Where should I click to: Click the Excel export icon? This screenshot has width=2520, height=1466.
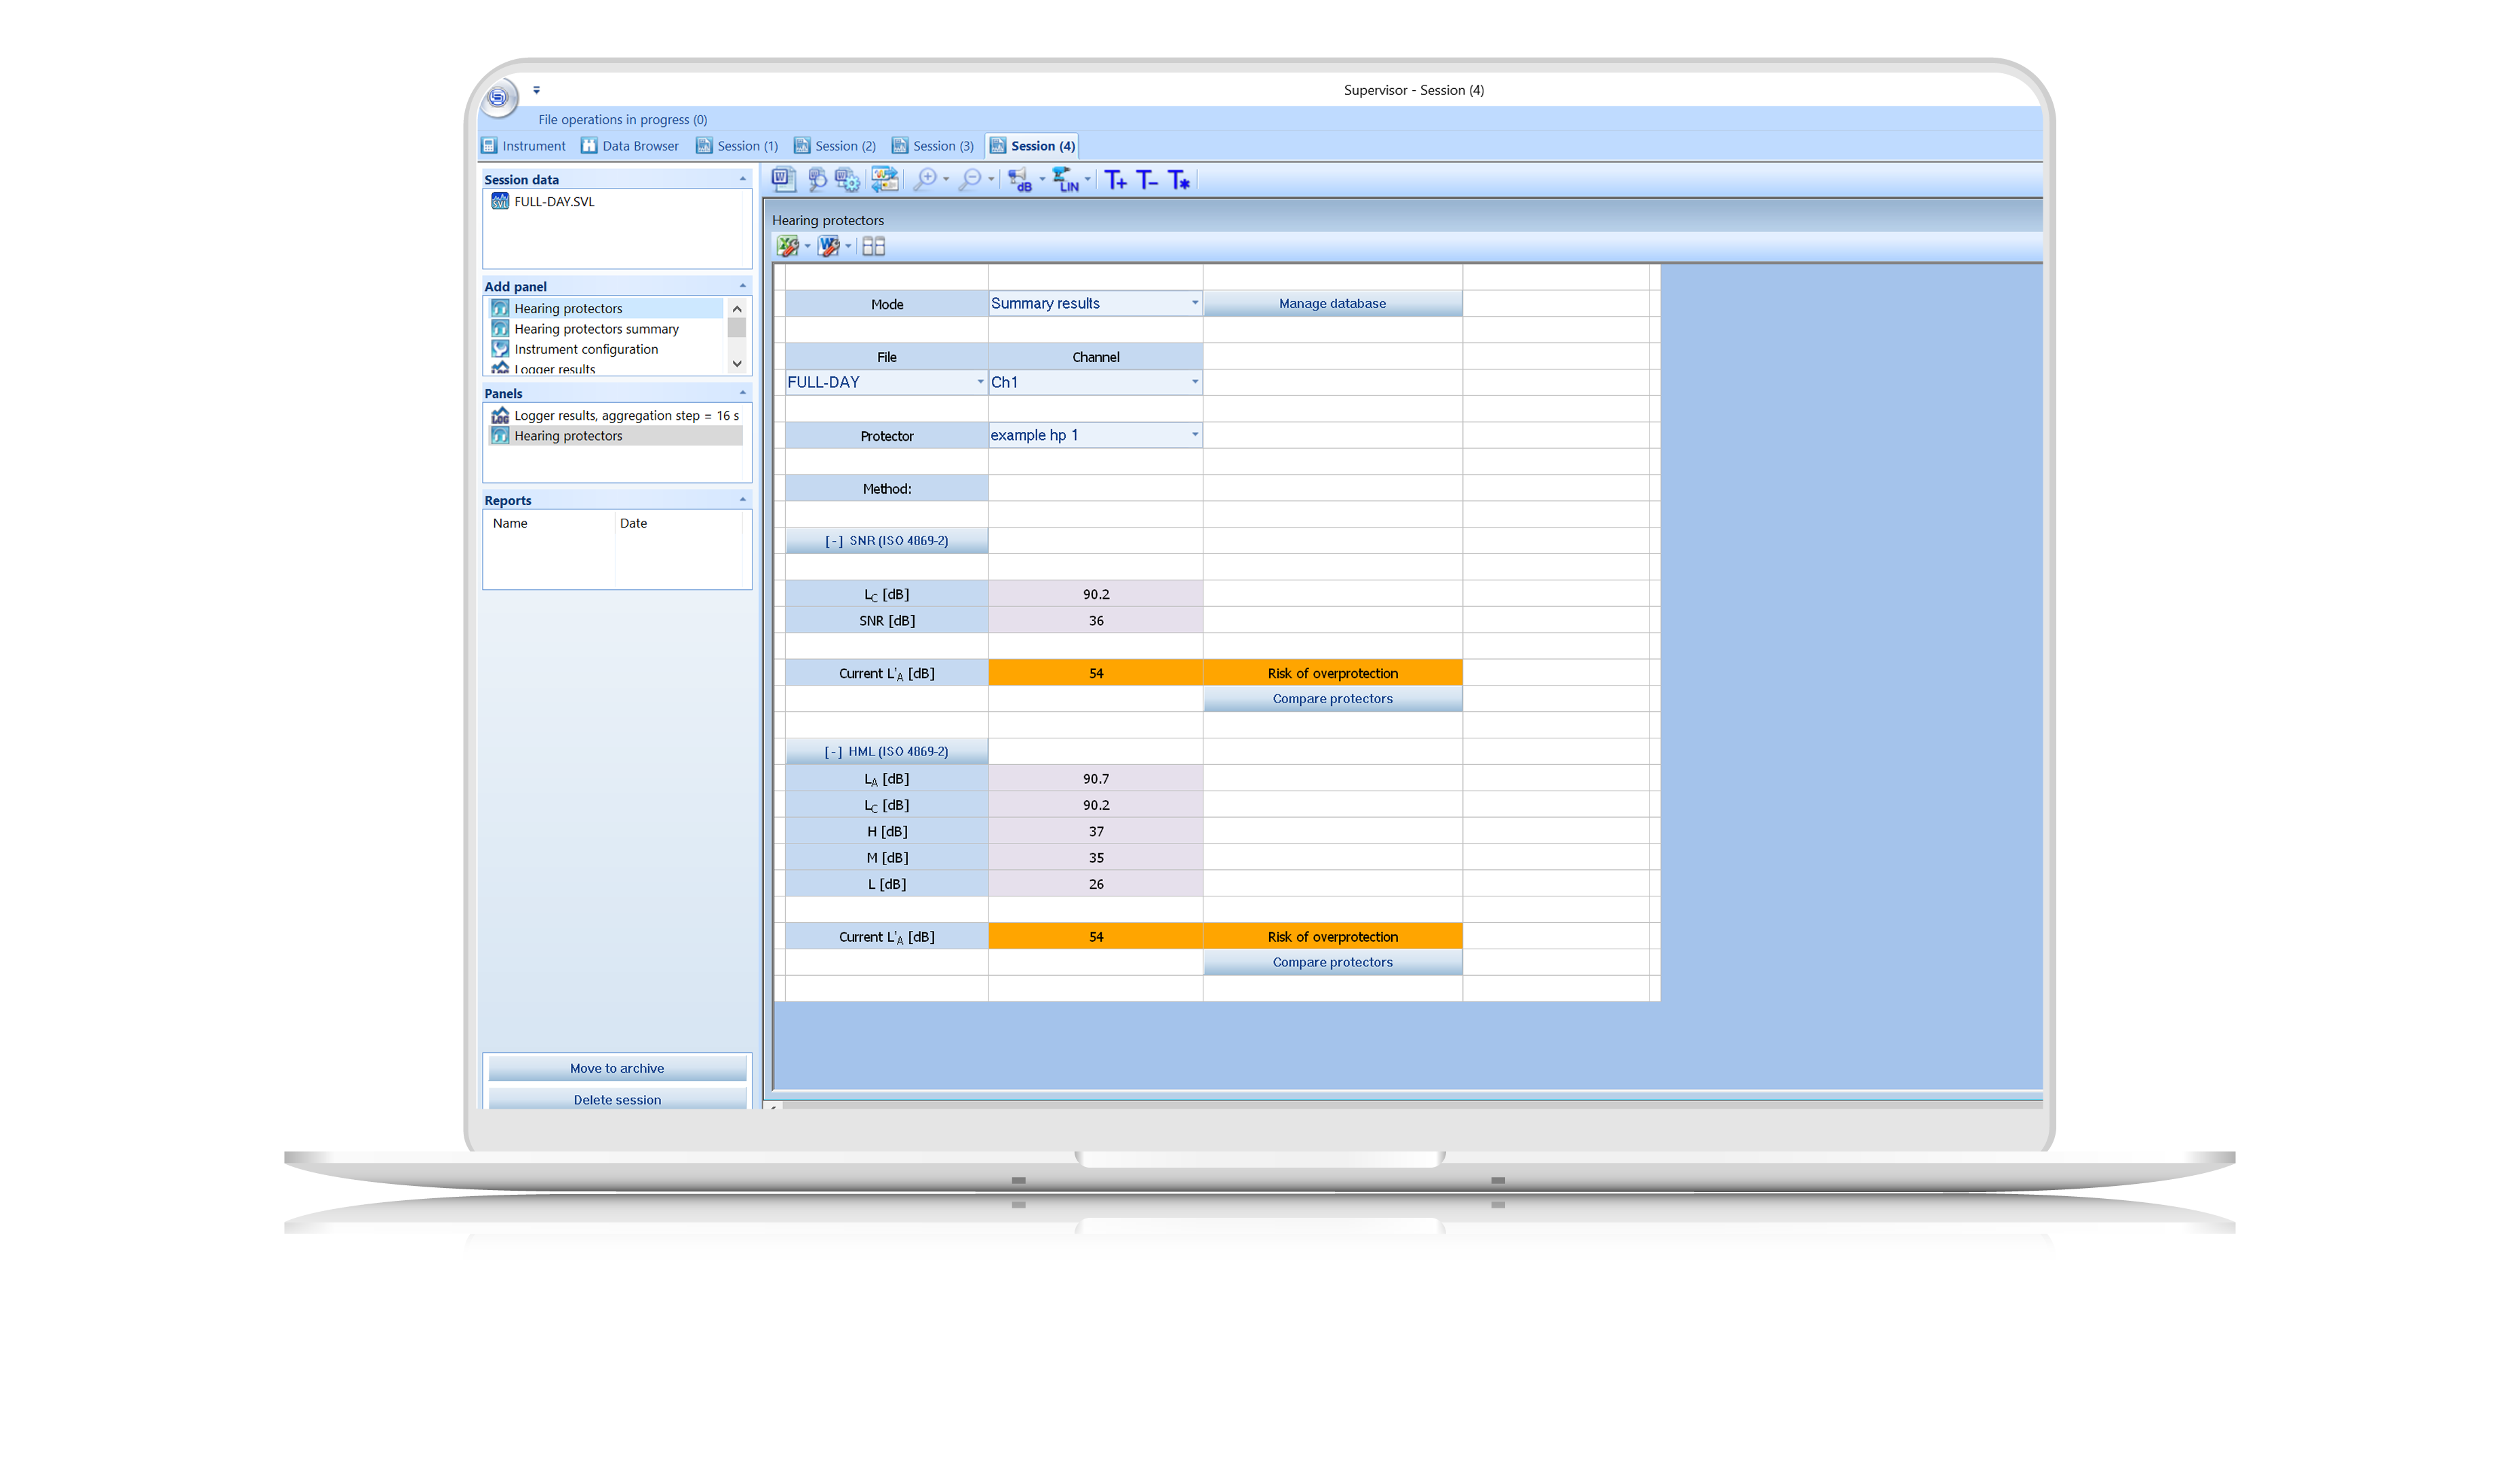(x=788, y=246)
